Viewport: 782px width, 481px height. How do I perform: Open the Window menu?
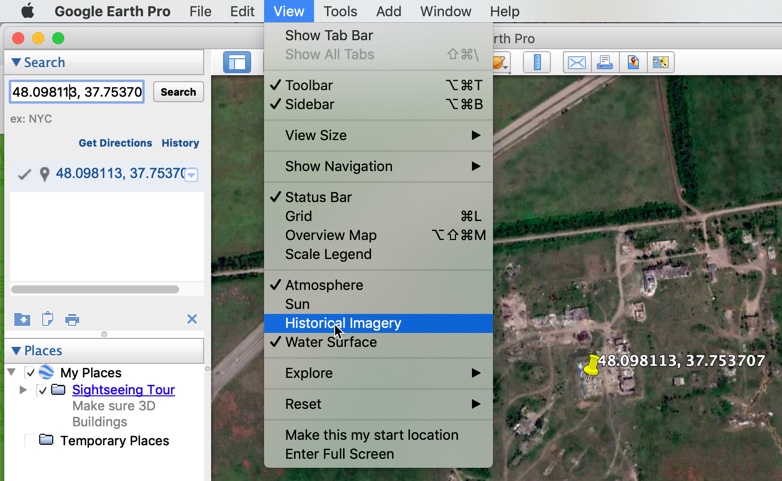pos(445,11)
